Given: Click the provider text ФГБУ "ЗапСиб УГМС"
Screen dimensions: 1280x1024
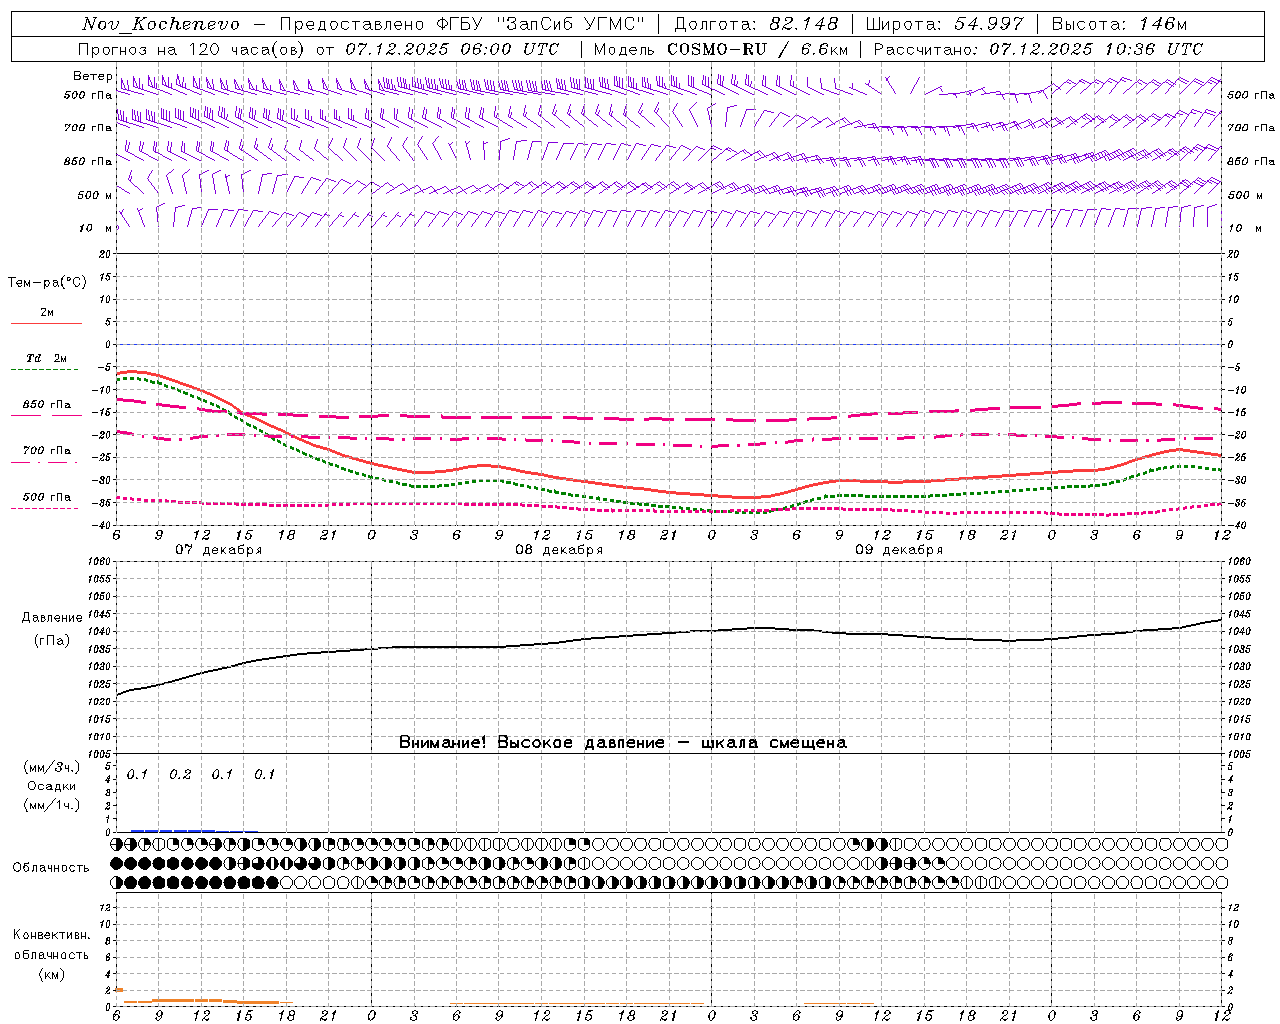Looking at the screenshot, I should pyautogui.click(x=541, y=24).
